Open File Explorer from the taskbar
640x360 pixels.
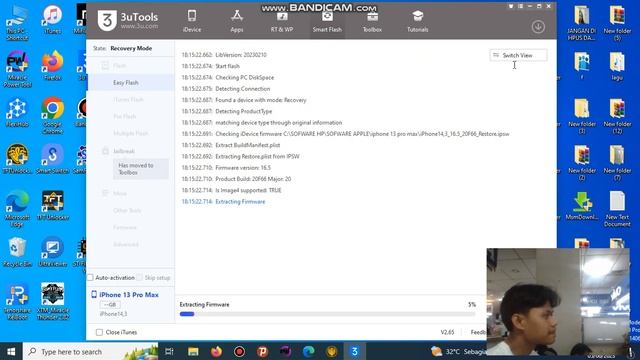pyautogui.click(x=193, y=351)
